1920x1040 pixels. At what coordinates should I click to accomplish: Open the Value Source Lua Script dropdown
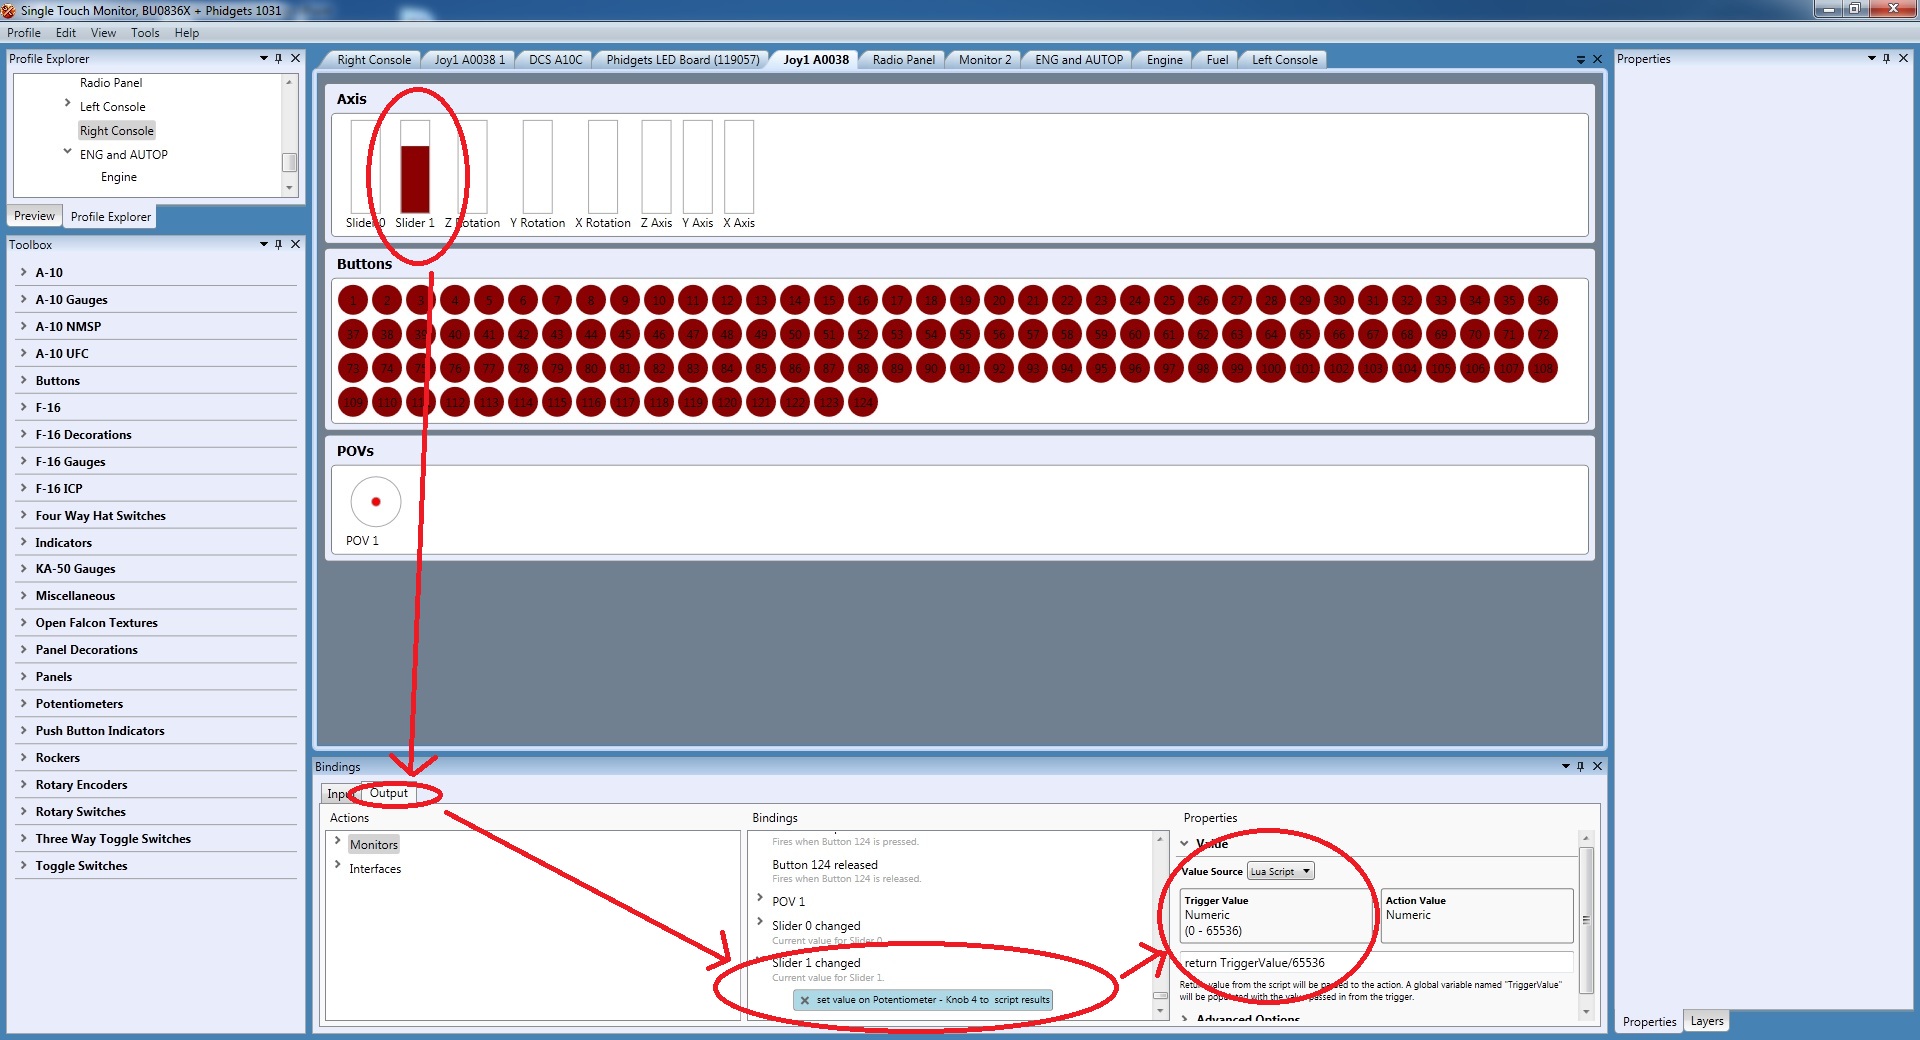1281,872
